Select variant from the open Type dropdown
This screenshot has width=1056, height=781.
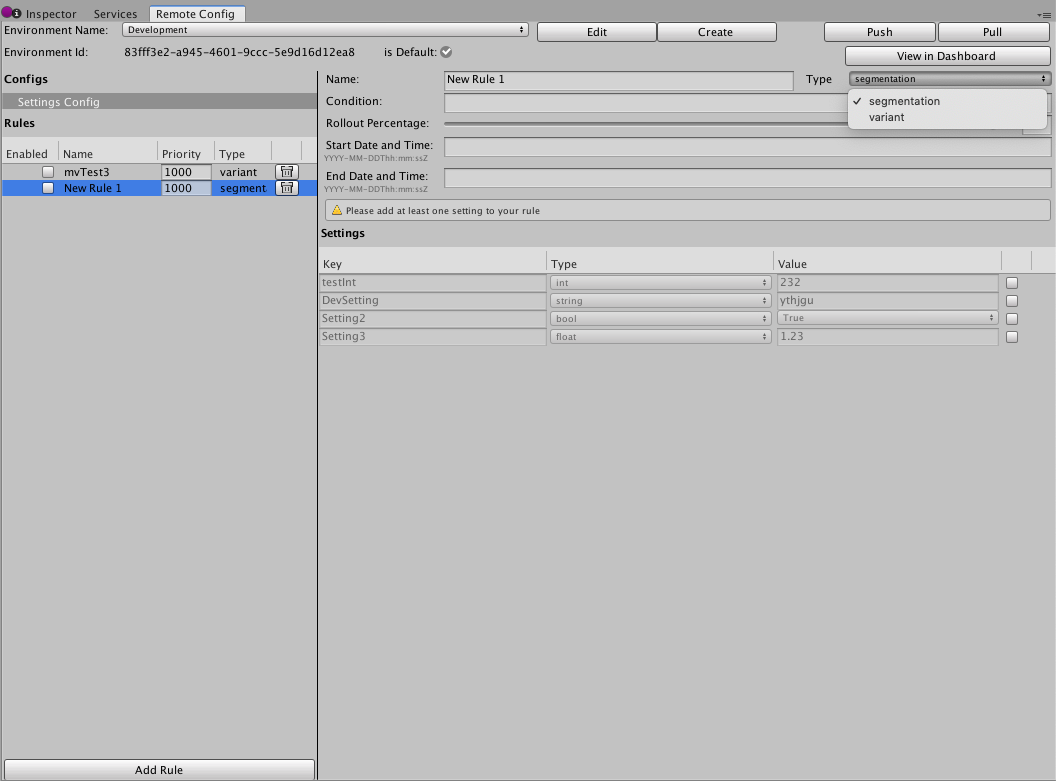coord(887,117)
